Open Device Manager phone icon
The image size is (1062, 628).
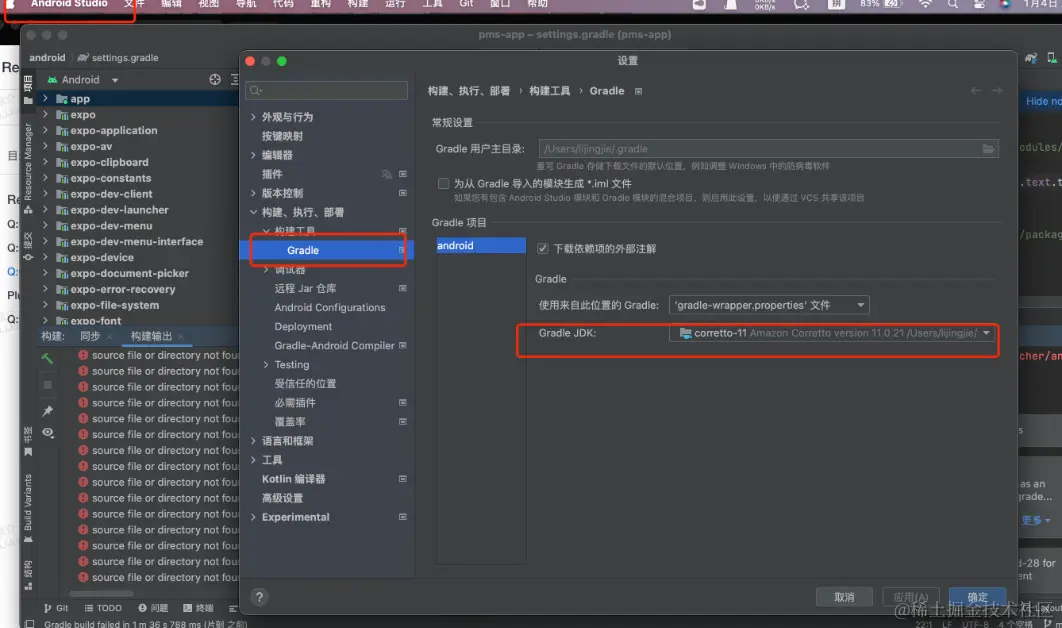[x=1052, y=58]
